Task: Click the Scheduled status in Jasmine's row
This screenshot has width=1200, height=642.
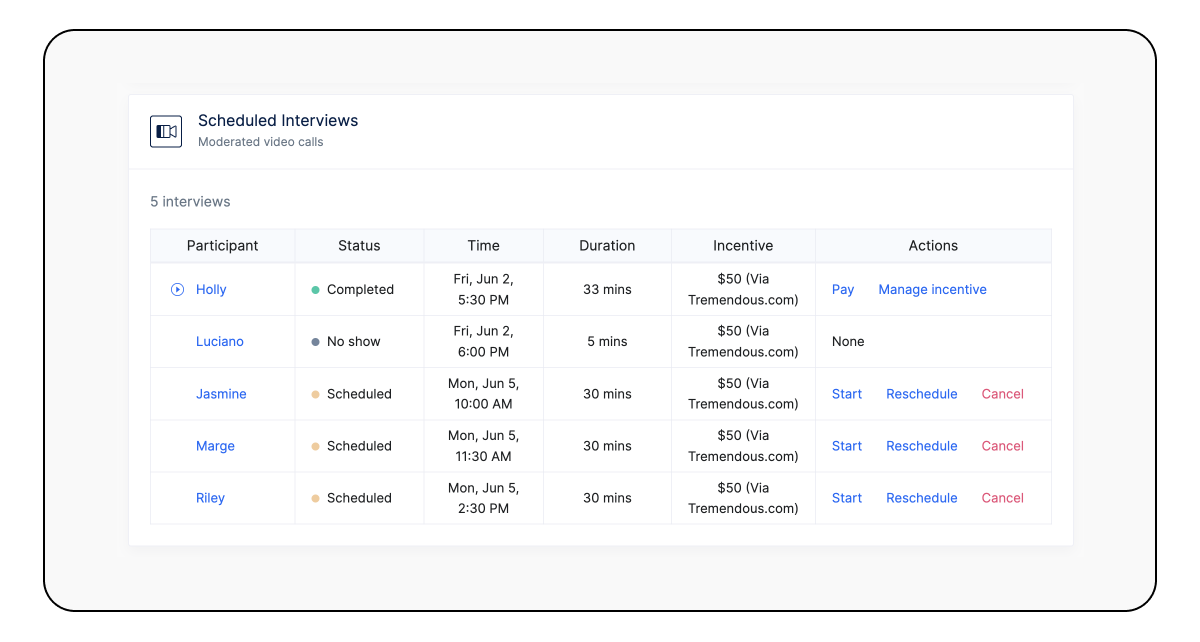Action: click(x=352, y=394)
